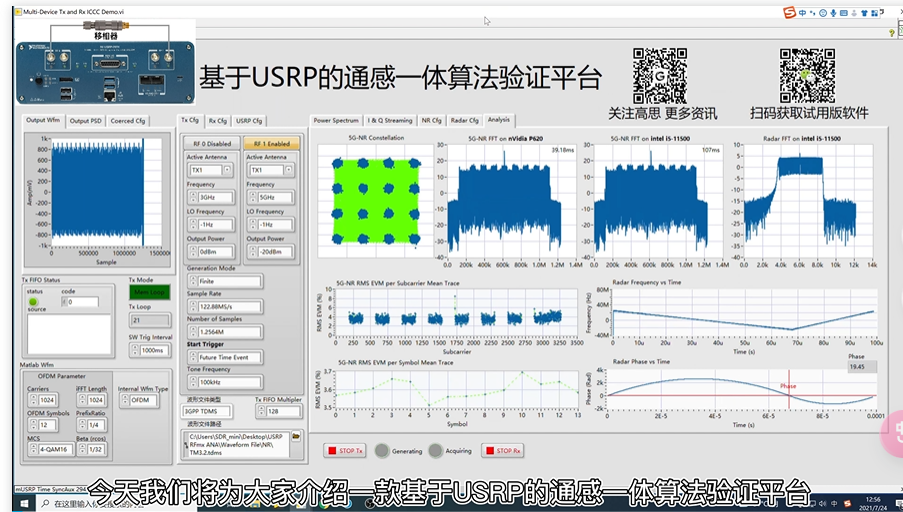Click the RF 1 Frequency 5GHz field
This screenshot has height=512, width=903.
pos(271,197)
